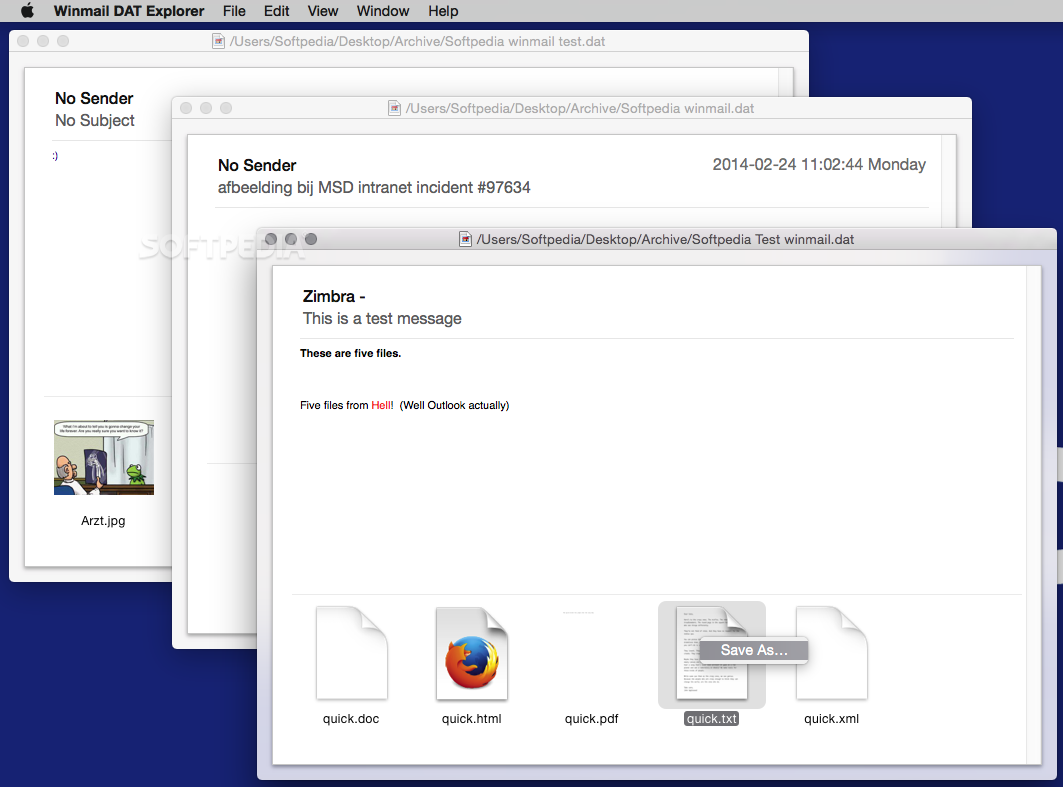Select the quick.doc attachment icon
Screen dimensions: 1063x787
(x=351, y=653)
